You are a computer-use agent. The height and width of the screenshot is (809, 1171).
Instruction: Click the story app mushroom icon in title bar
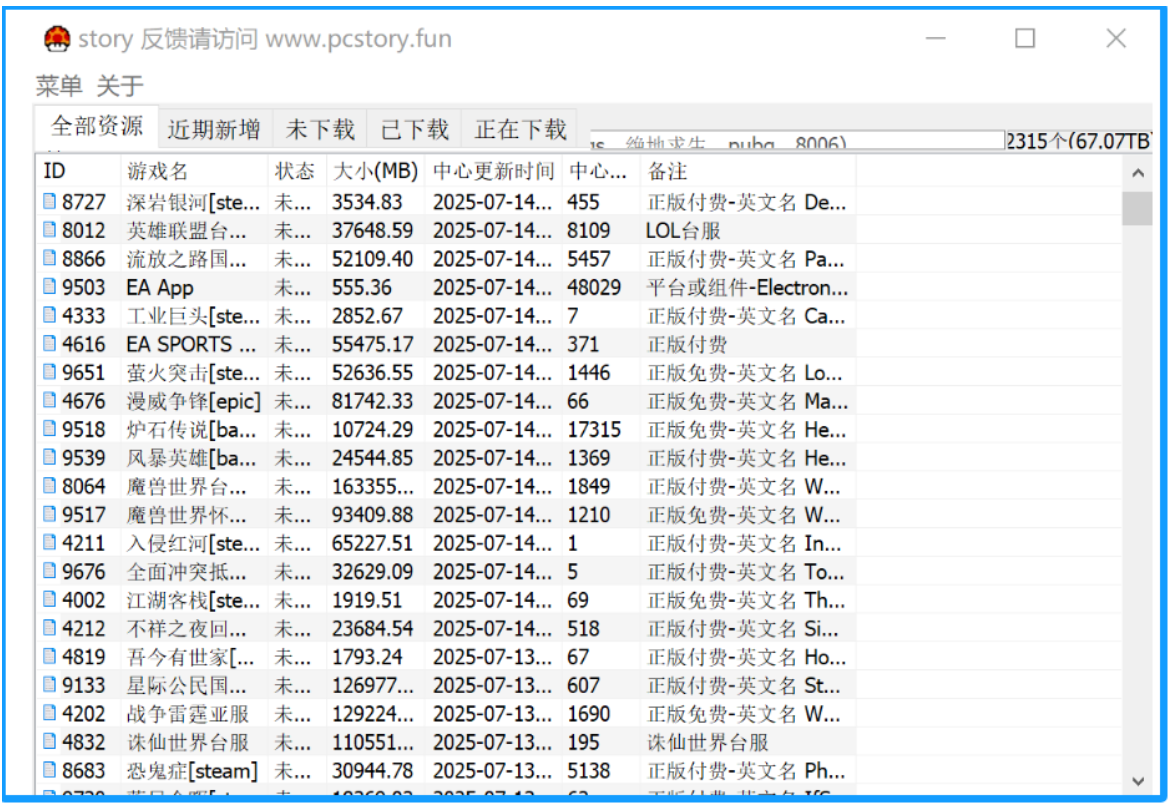point(57,39)
